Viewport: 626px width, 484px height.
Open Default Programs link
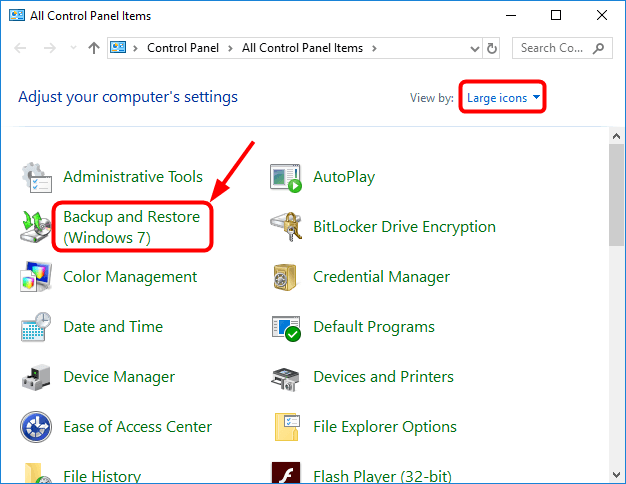coord(374,327)
